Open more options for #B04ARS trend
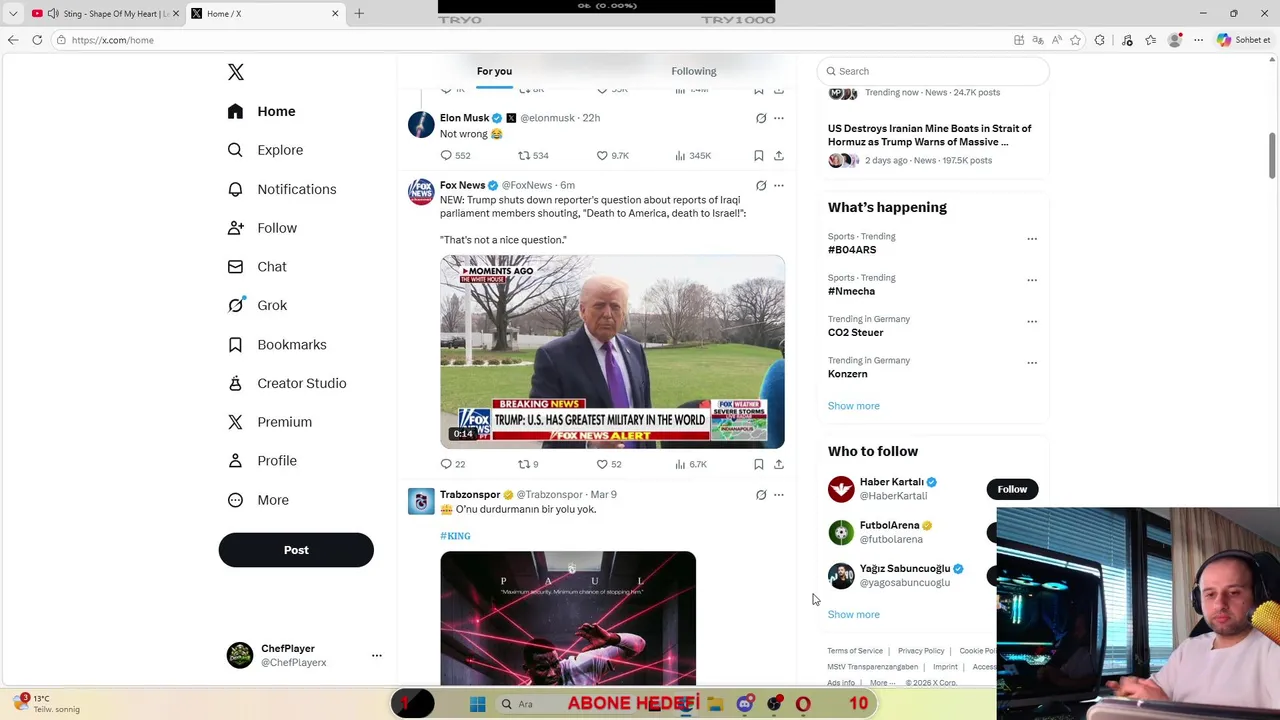The width and height of the screenshot is (1280, 720). tap(1032, 239)
